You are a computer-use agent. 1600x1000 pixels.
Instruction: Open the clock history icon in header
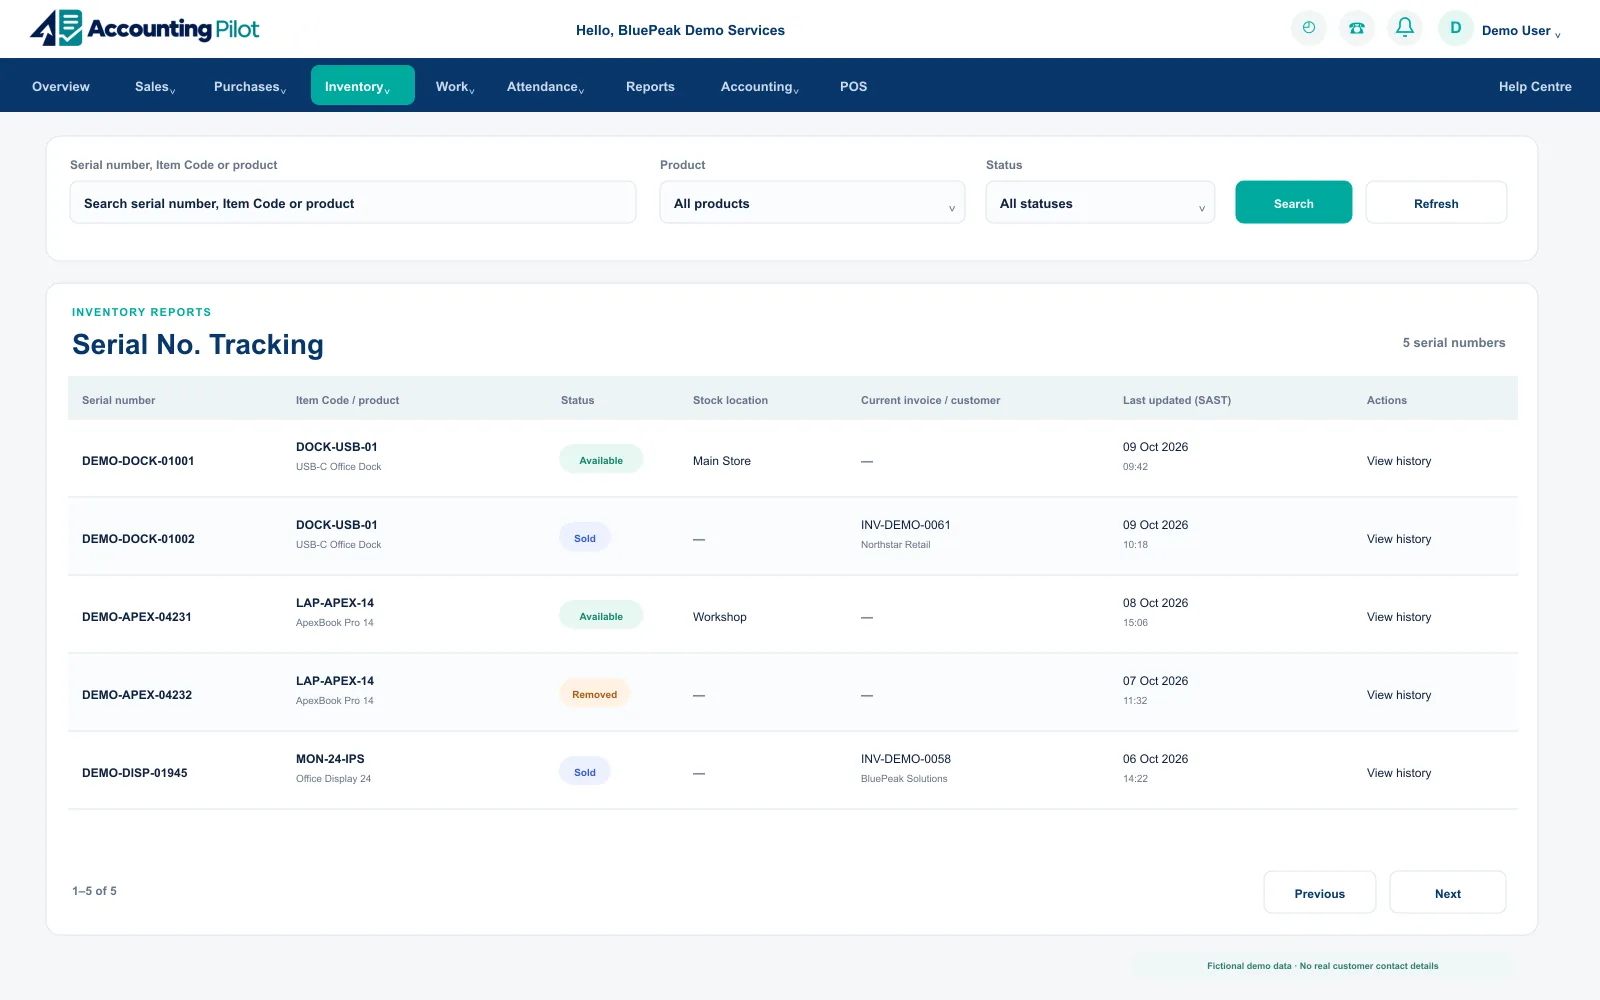pyautogui.click(x=1308, y=28)
